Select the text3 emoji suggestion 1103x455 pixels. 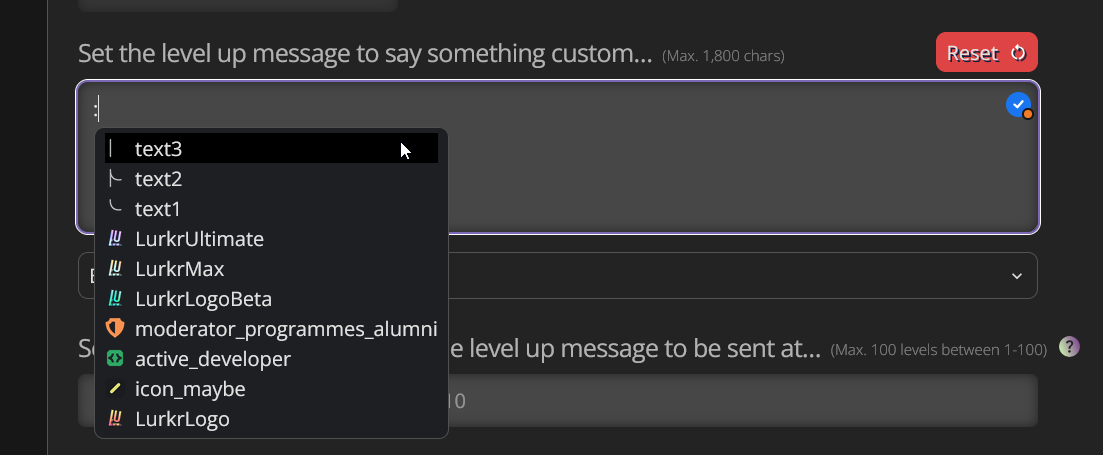coord(158,149)
